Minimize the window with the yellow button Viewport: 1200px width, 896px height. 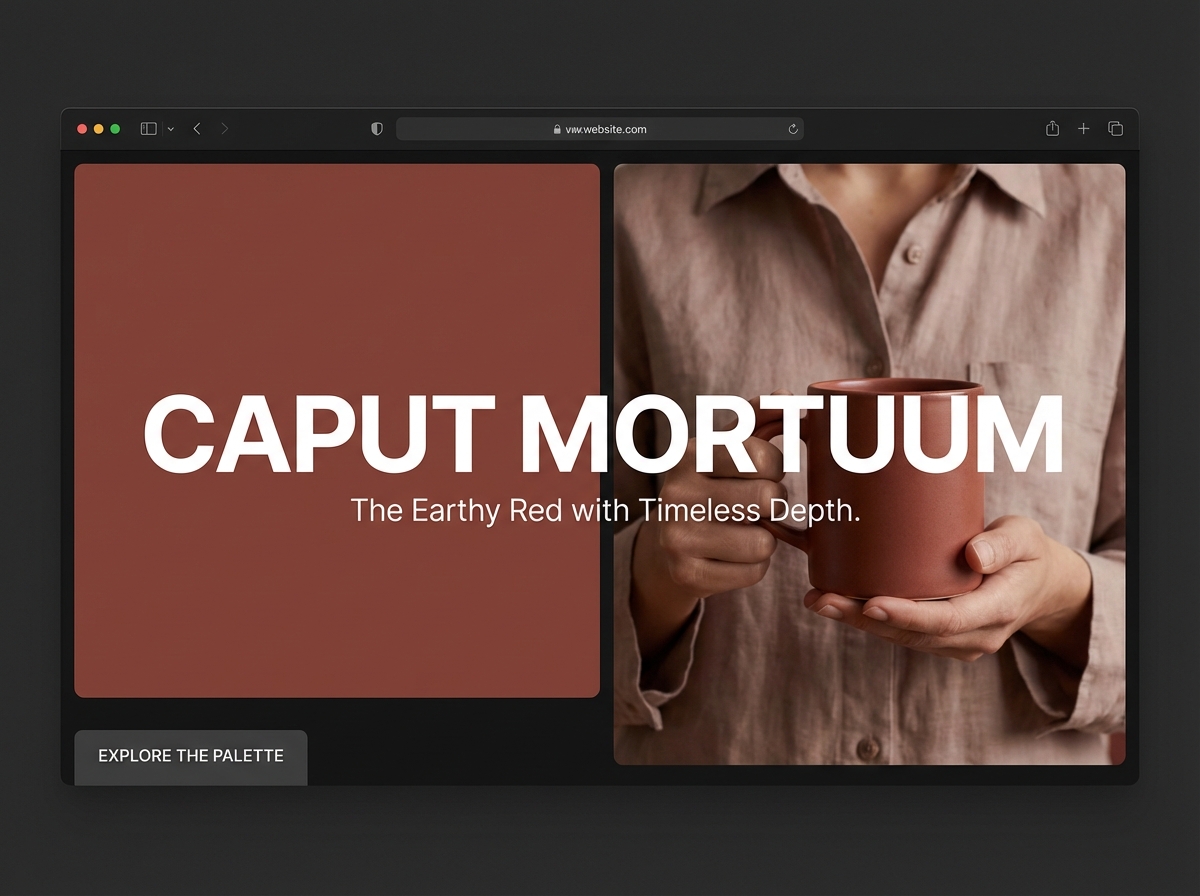98,129
